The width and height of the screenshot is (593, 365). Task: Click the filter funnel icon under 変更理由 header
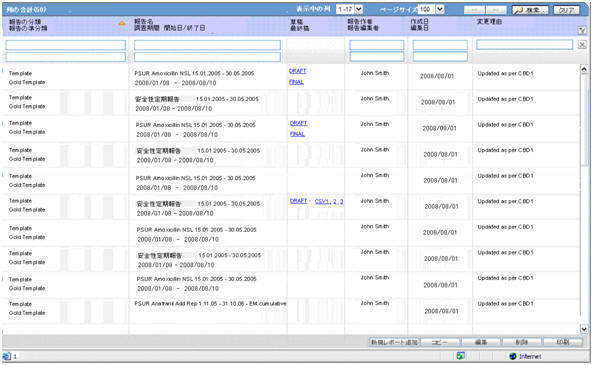click(582, 31)
